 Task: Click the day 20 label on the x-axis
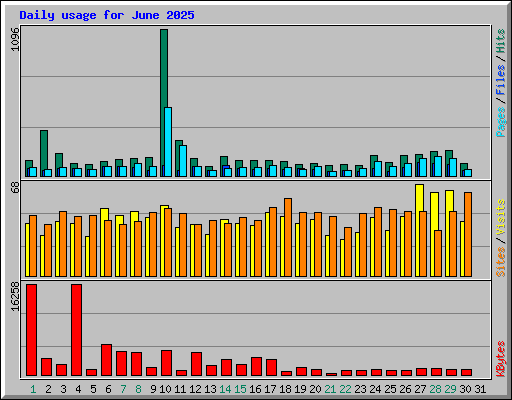315,389
